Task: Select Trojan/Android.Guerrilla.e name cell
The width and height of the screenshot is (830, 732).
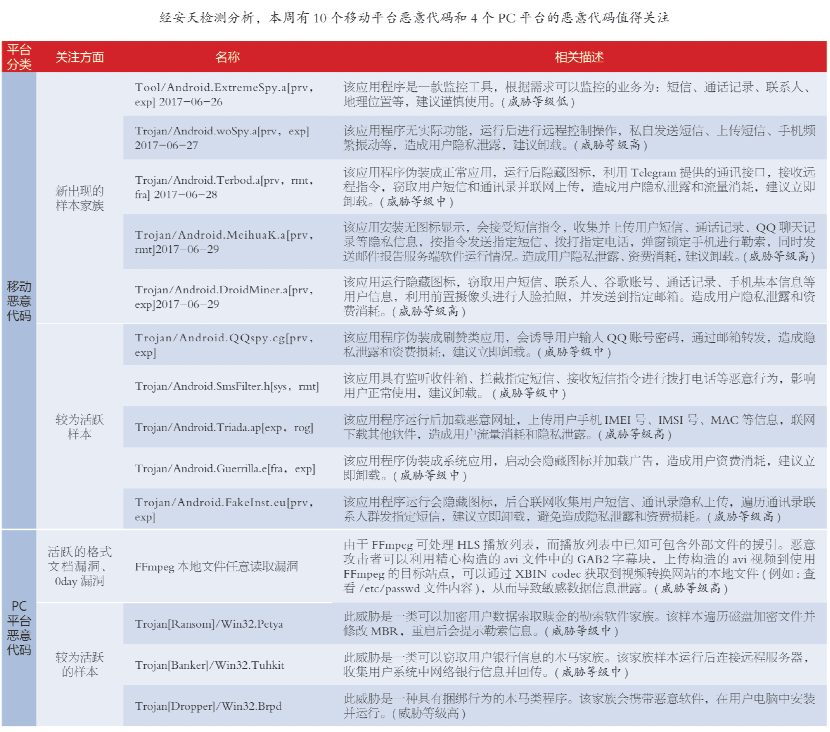Action: pos(228,468)
